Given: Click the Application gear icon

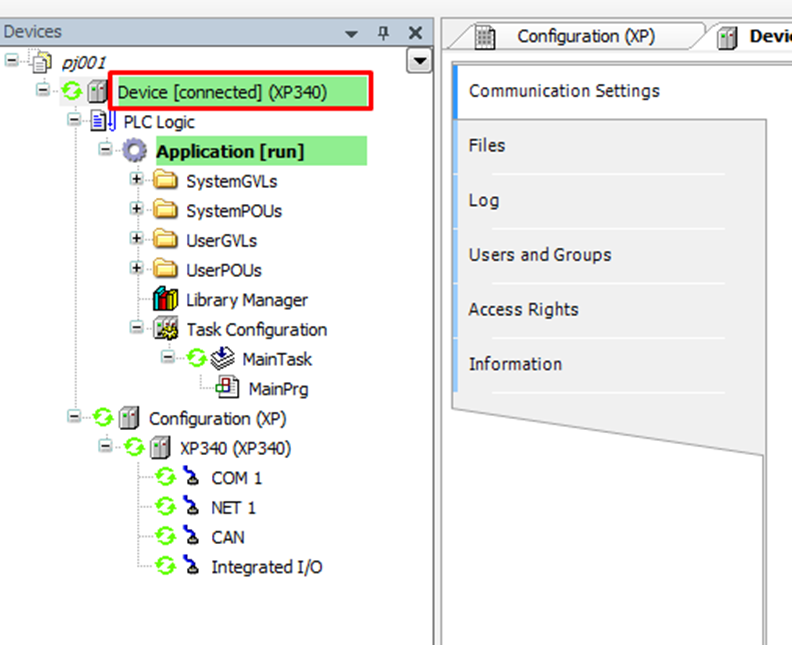Looking at the screenshot, I should pyautogui.click(x=134, y=152).
